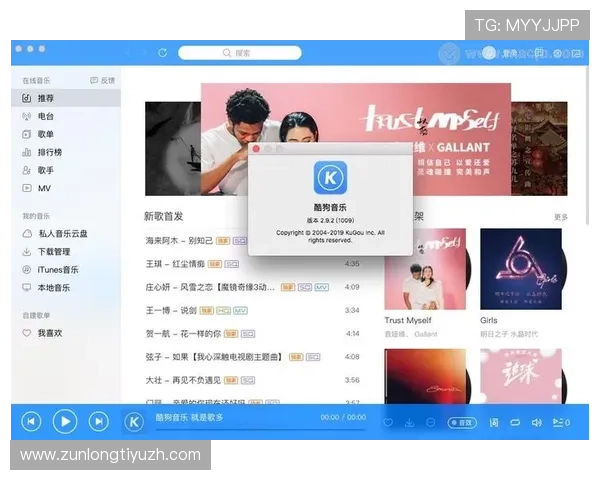Play 大壮 – 再见不负遇见
The image size is (600, 480).
coord(183,380)
